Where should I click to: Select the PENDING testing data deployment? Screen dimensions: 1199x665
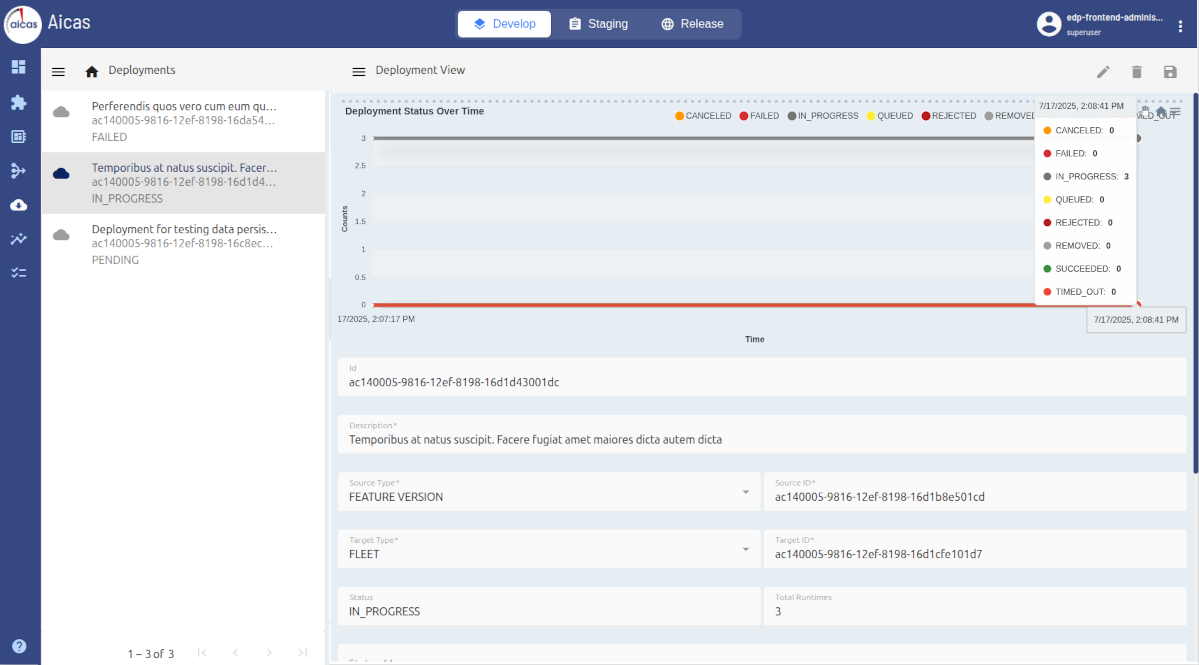click(x=184, y=244)
